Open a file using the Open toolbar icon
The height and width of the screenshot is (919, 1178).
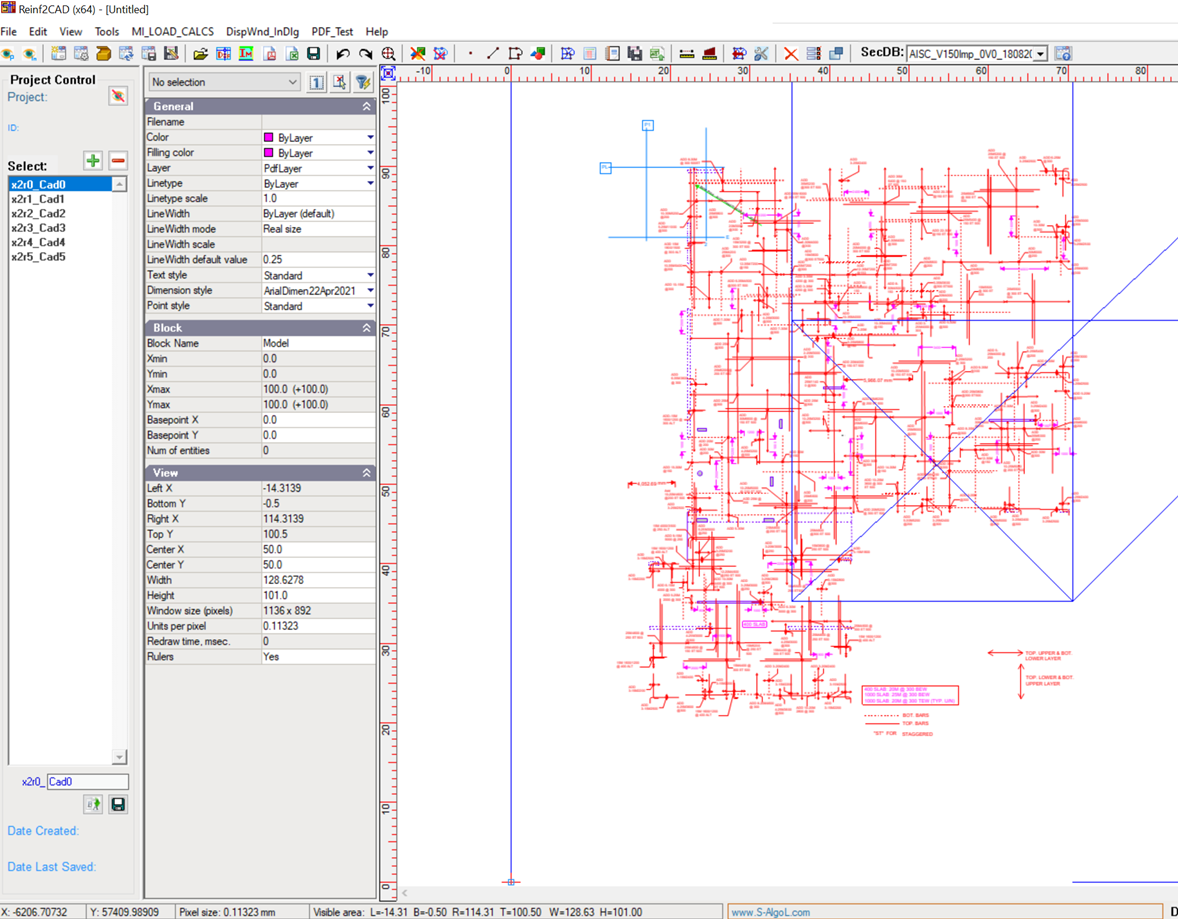200,53
